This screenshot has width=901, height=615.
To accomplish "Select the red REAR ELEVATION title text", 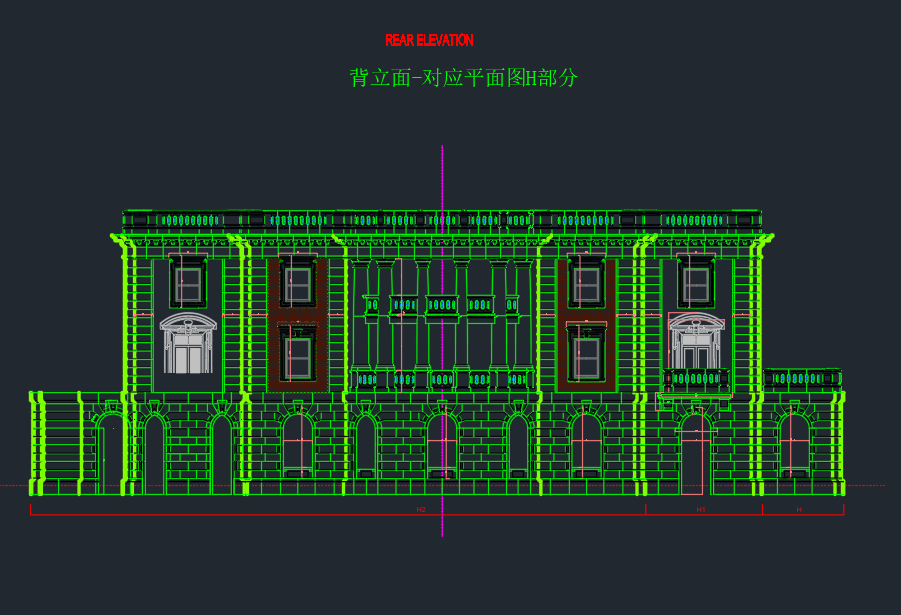I will (429, 40).
